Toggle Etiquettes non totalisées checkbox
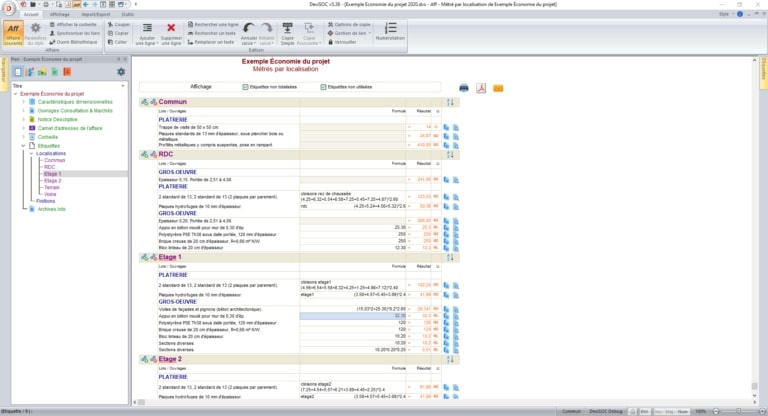Viewport: 768px width, 416px height. pyautogui.click(x=245, y=87)
